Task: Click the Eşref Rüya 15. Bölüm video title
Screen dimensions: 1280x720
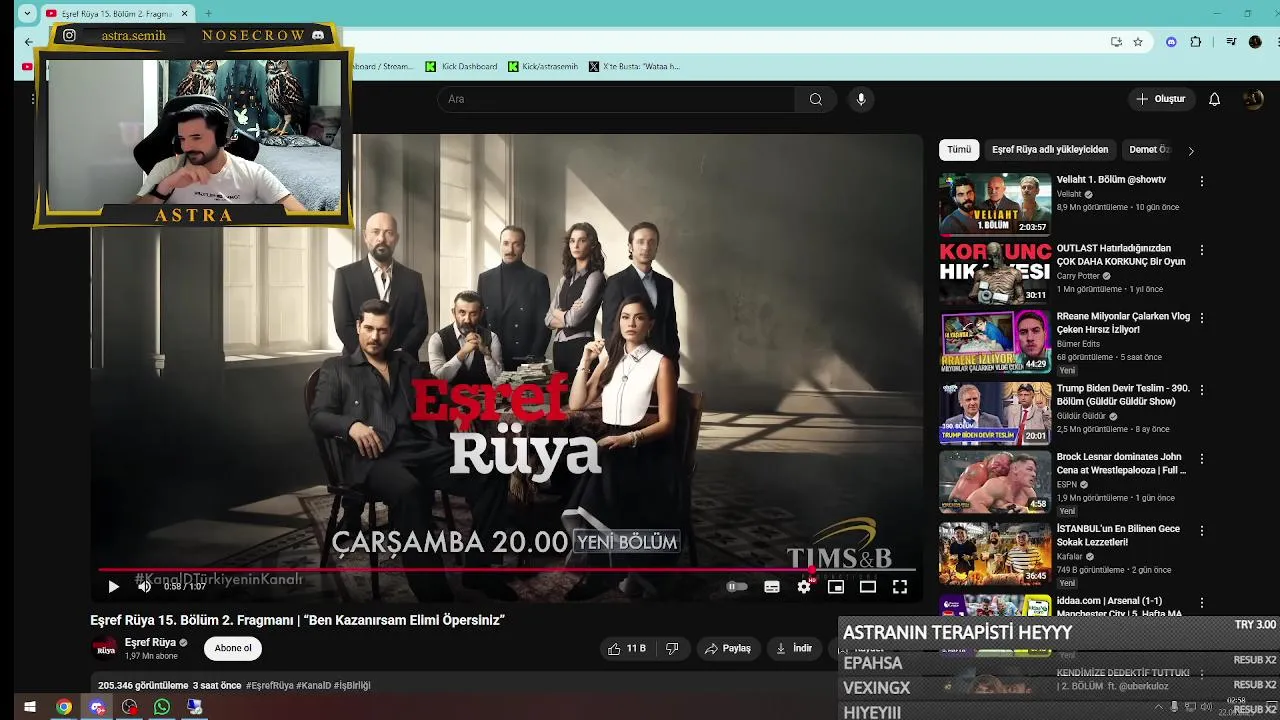Action: pyautogui.click(x=297, y=620)
